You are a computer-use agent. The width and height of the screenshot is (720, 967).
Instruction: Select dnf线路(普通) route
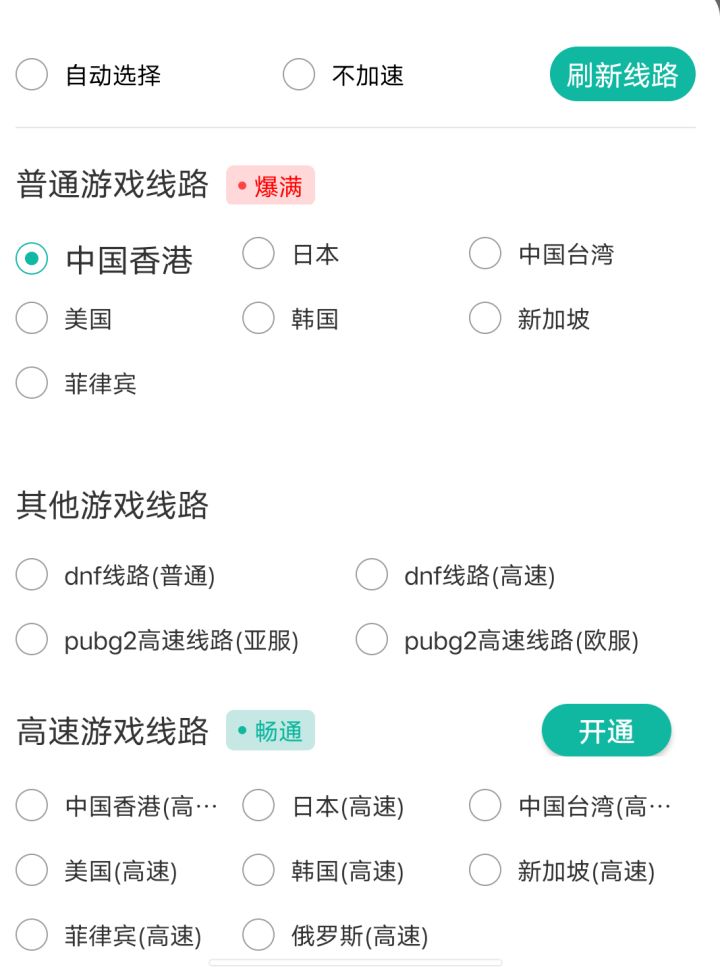[x=32, y=576]
